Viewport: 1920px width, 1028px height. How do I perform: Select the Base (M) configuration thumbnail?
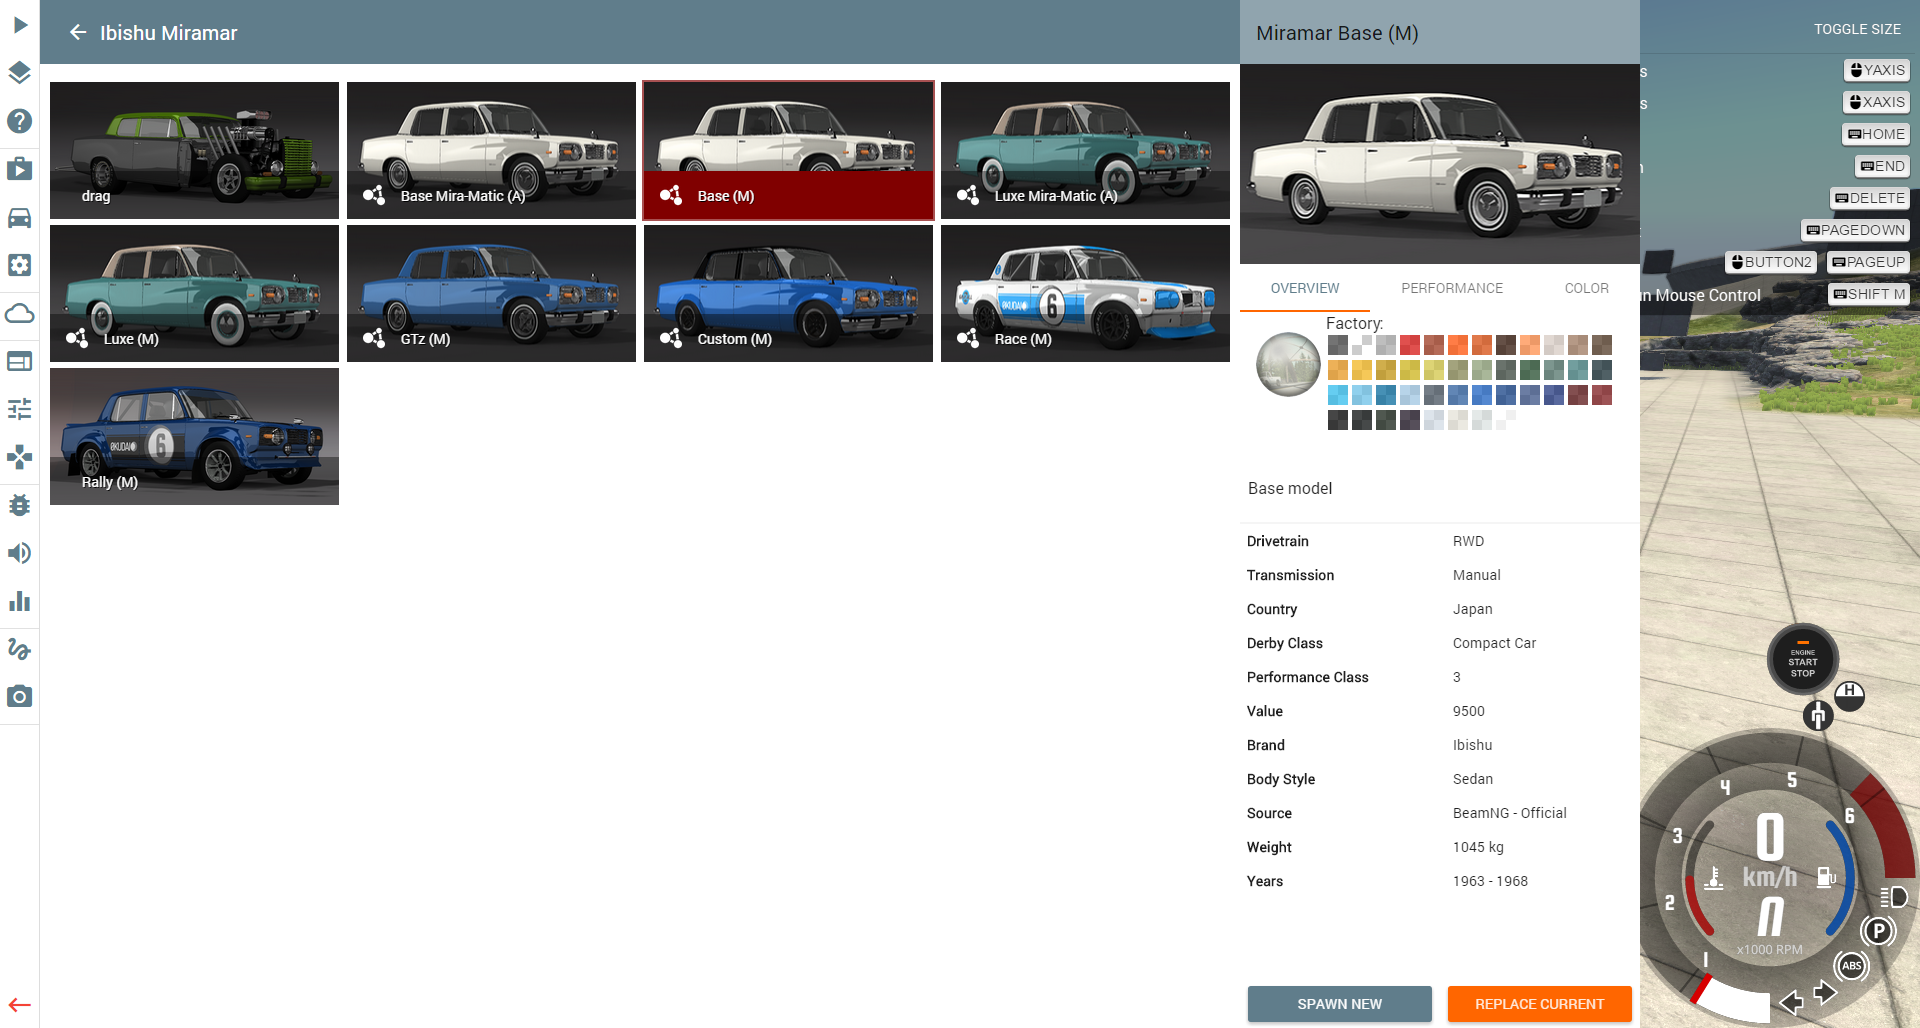pos(788,150)
